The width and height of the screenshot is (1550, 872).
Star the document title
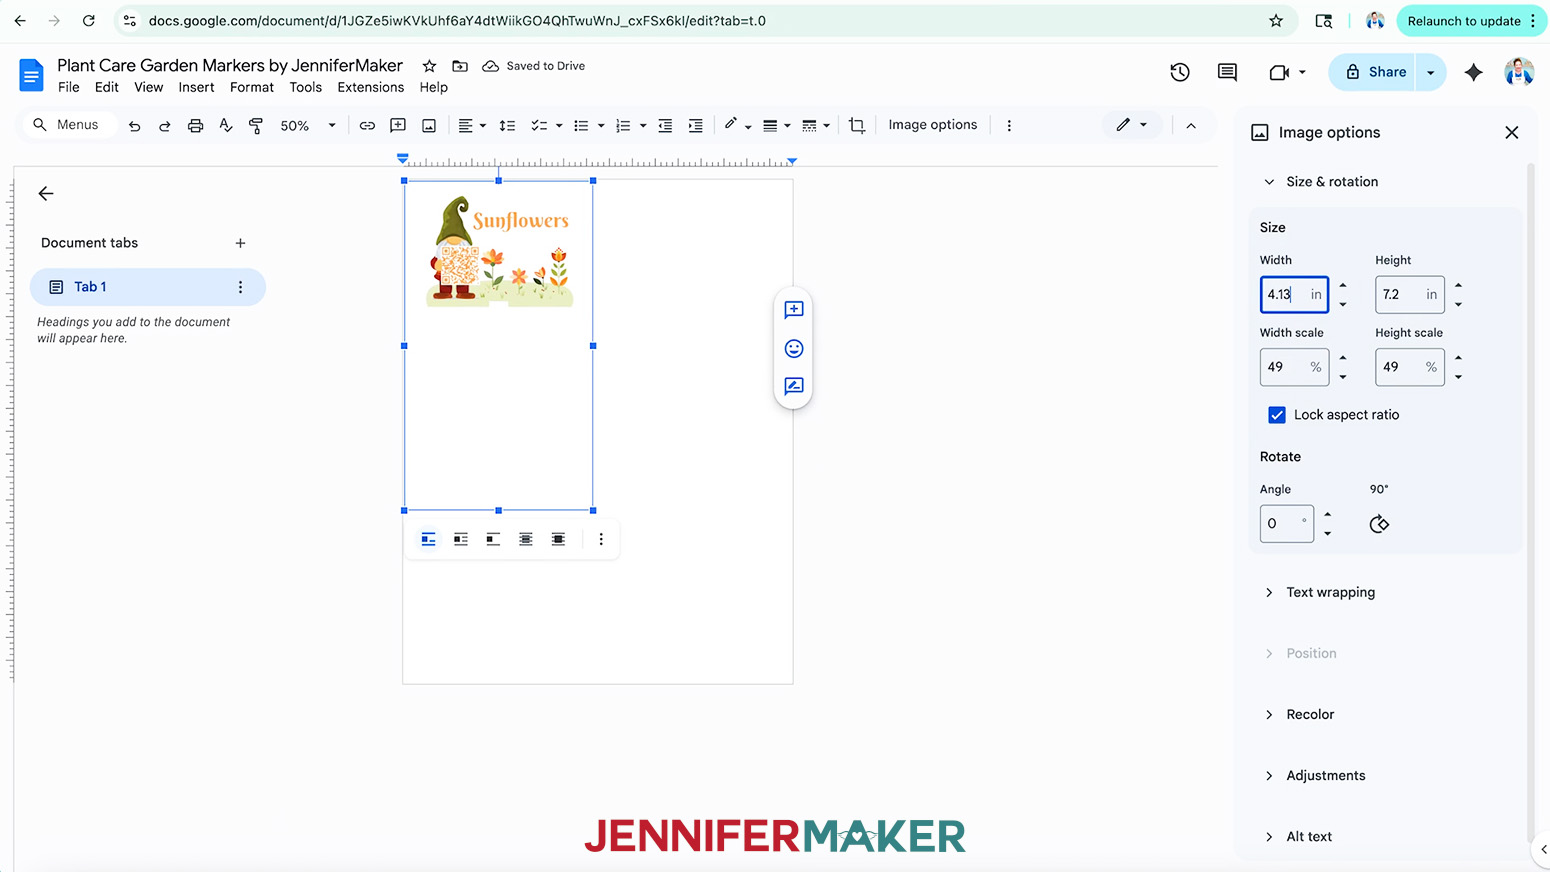coord(429,66)
